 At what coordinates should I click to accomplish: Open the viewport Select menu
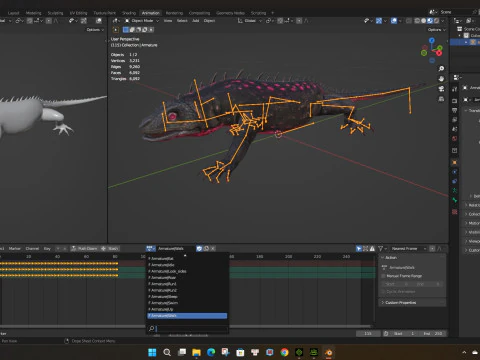[x=182, y=21]
